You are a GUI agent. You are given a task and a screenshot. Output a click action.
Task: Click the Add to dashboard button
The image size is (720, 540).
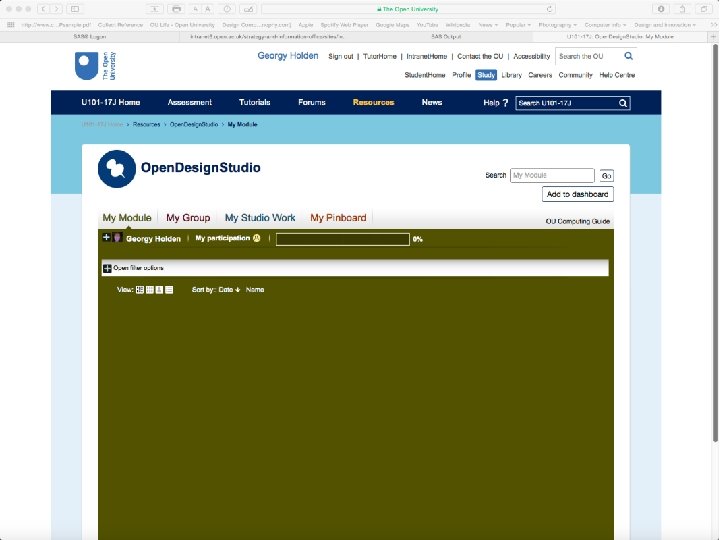coord(578,194)
